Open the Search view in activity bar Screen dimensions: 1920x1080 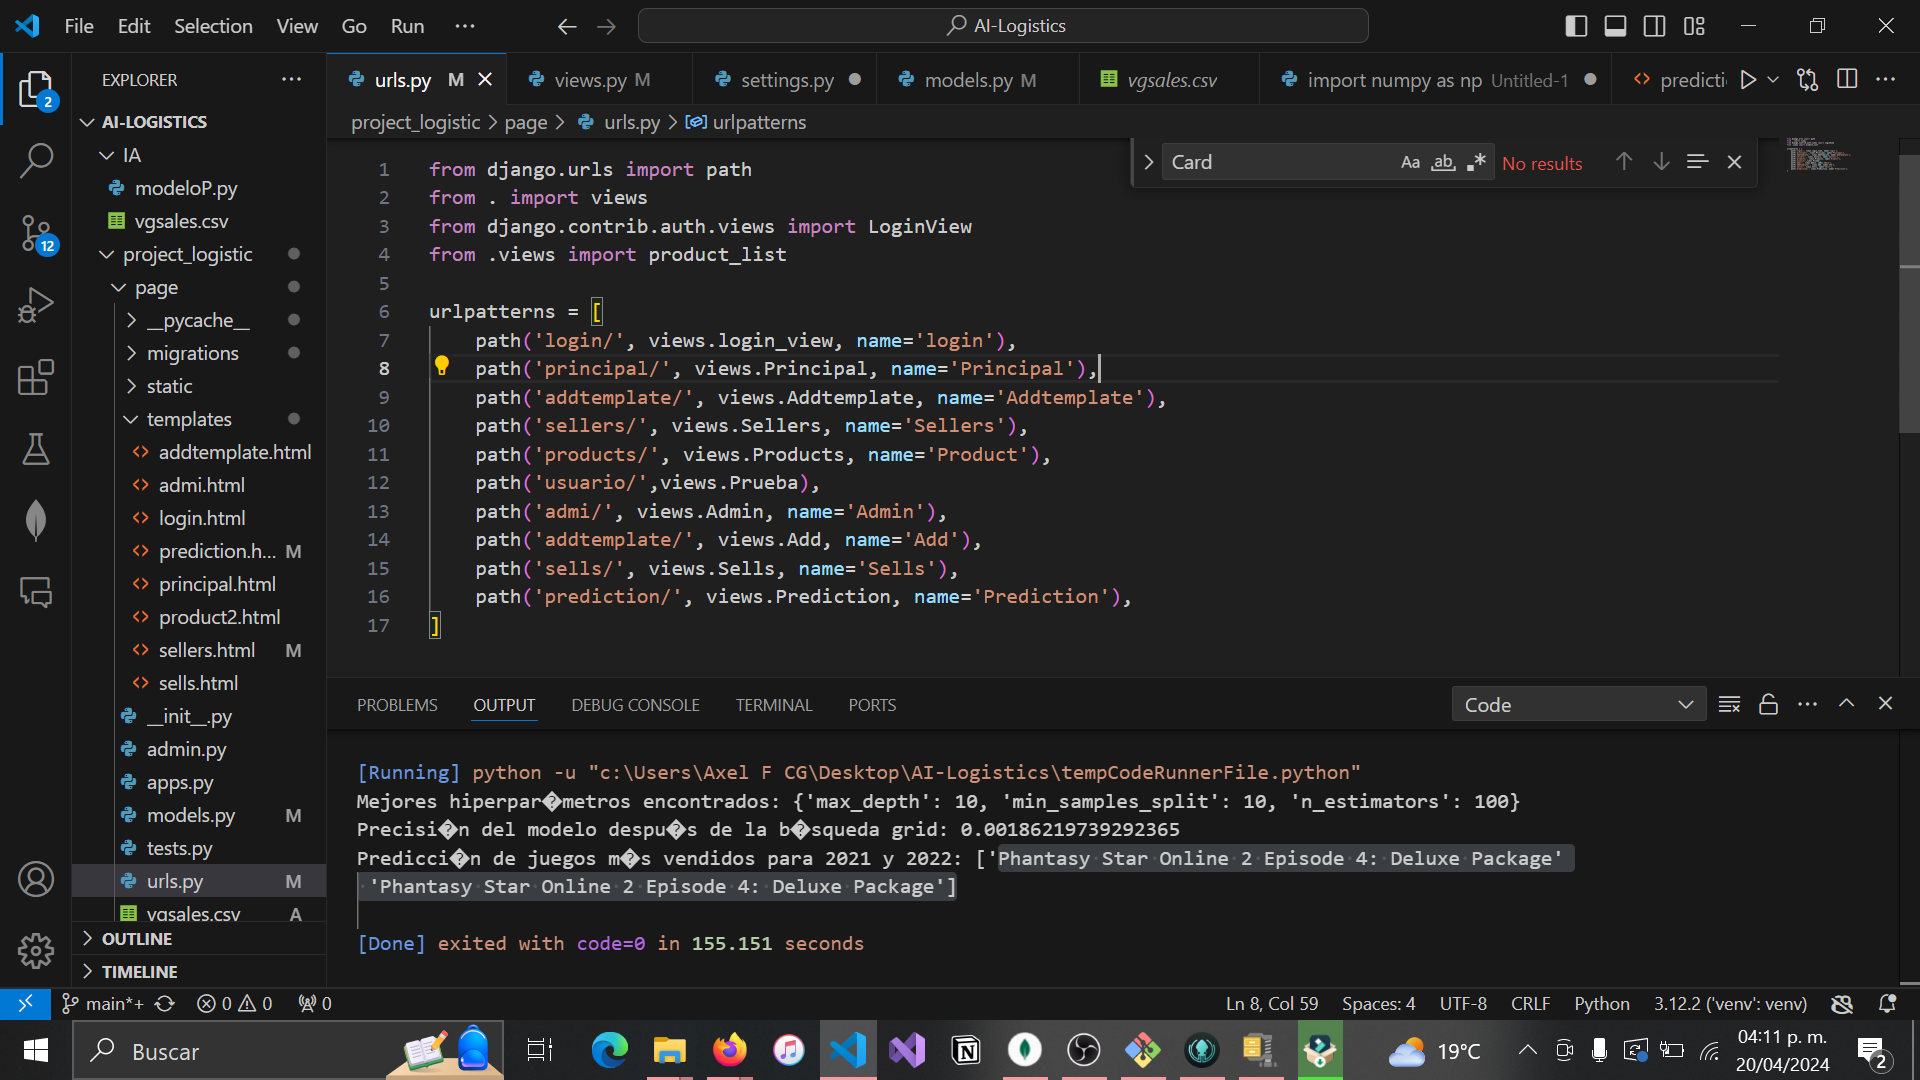tap(36, 160)
